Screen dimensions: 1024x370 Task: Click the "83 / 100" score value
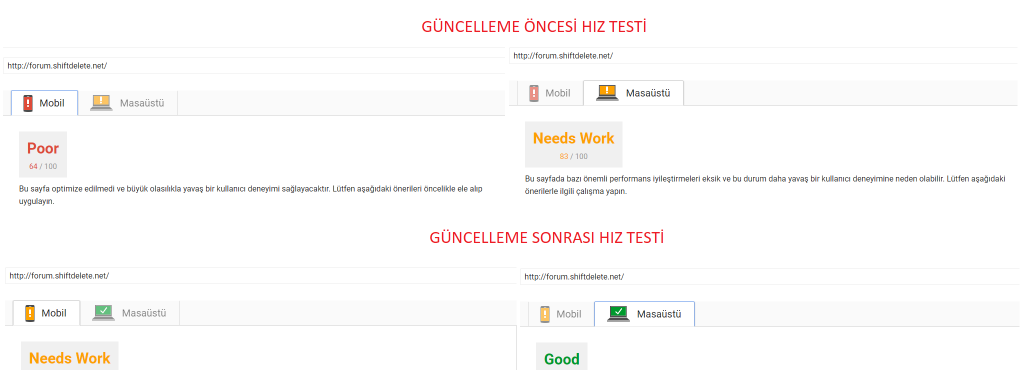tap(573, 157)
